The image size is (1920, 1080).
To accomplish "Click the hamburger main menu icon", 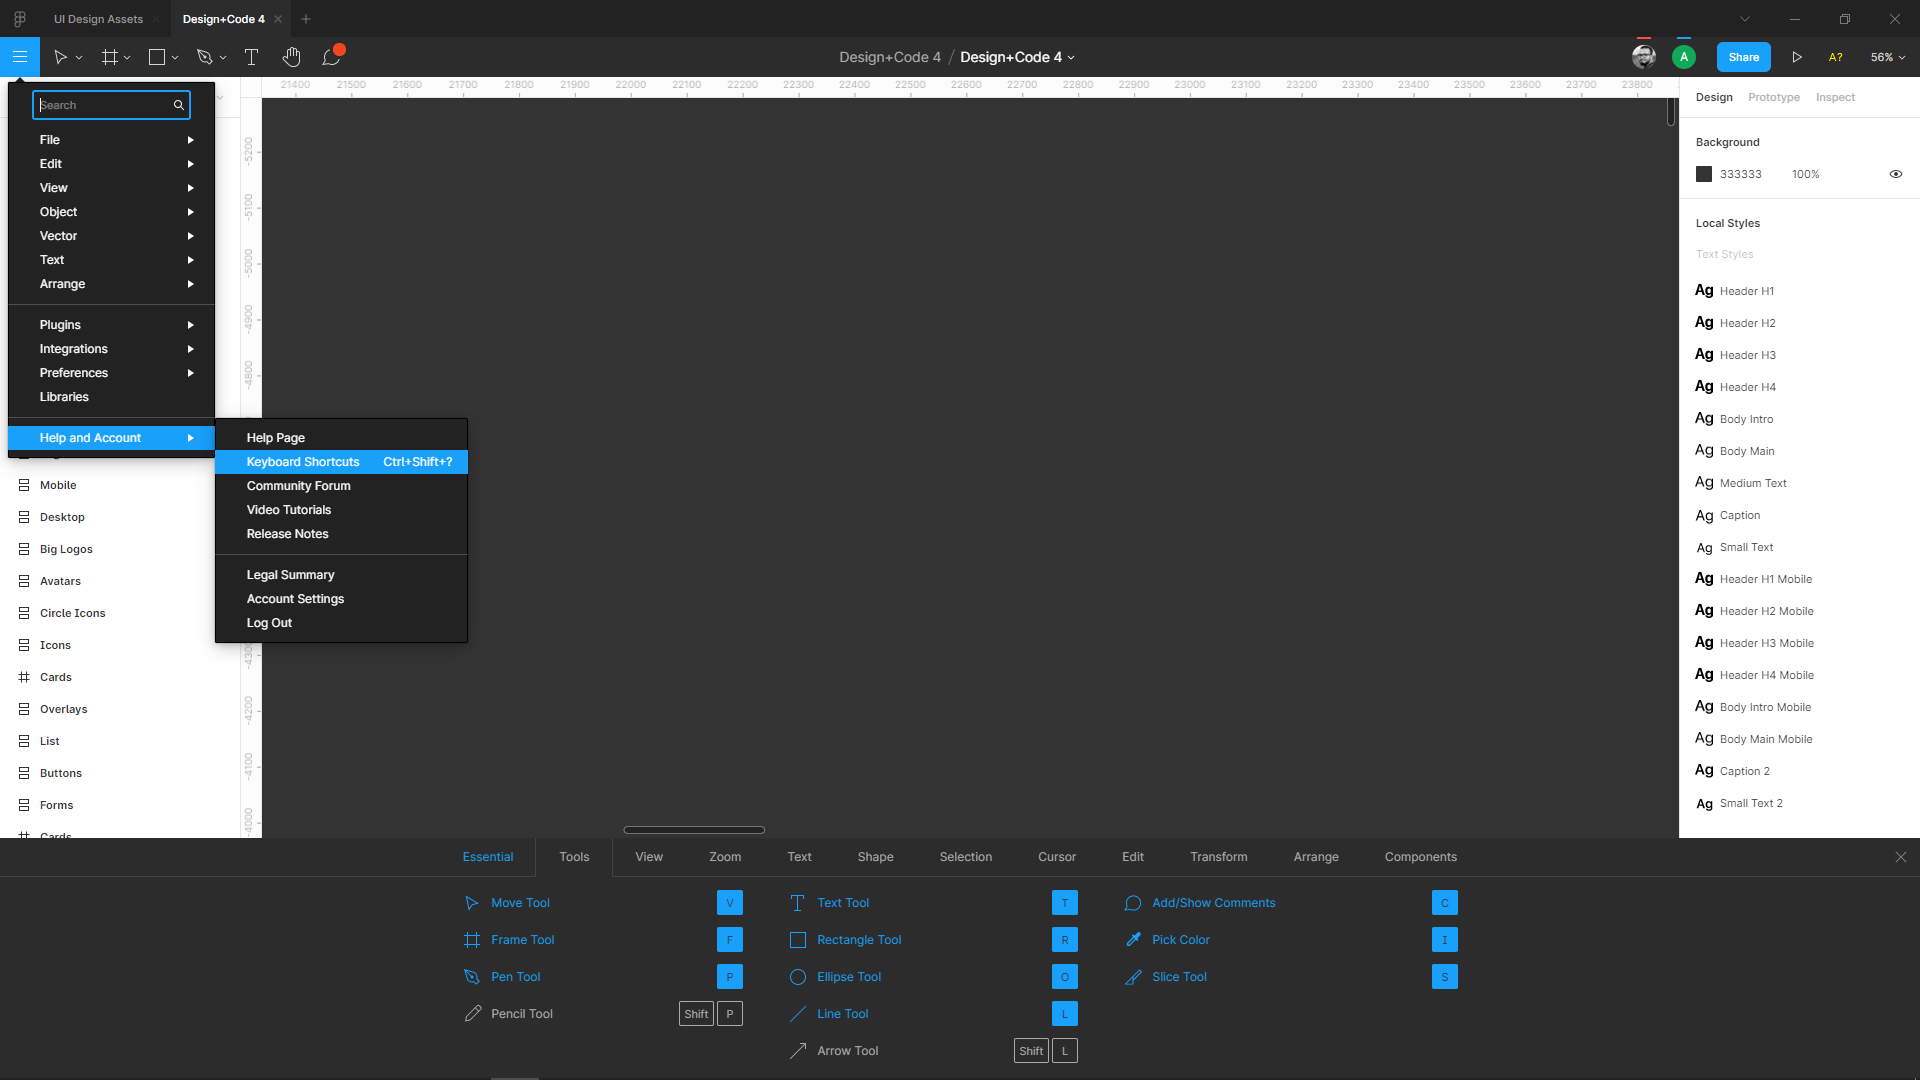I will coord(20,57).
